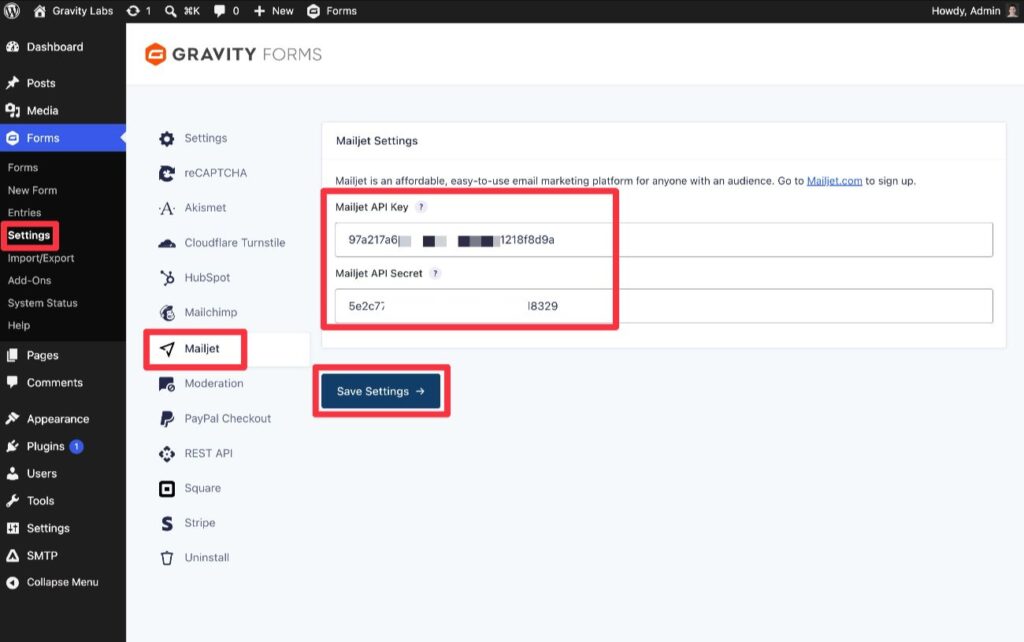Click the comments bubble in admin bar
Screen dimensions: 1024x642
click(x=219, y=11)
